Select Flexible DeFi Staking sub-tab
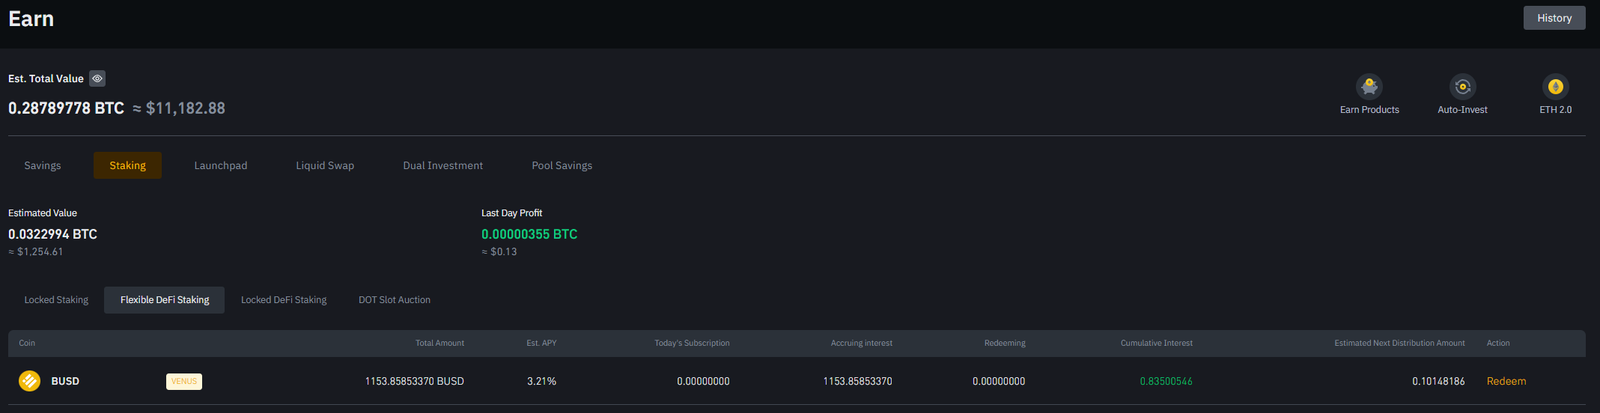This screenshot has height=413, width=1600. (165, 300)
